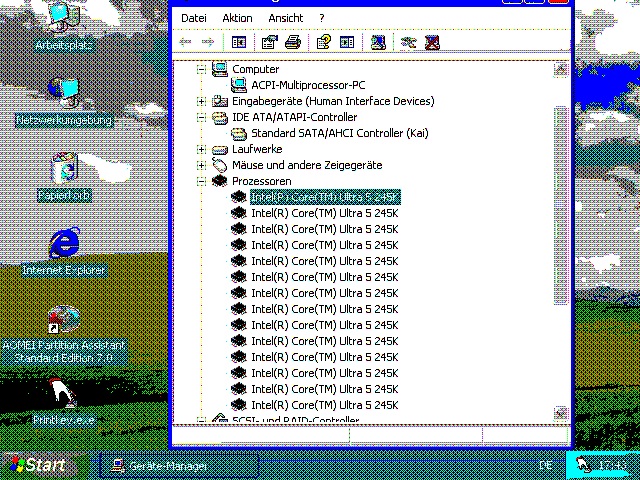Click the taskbar clock
This screenshot has width=640, height=480.
click(612, 465)
